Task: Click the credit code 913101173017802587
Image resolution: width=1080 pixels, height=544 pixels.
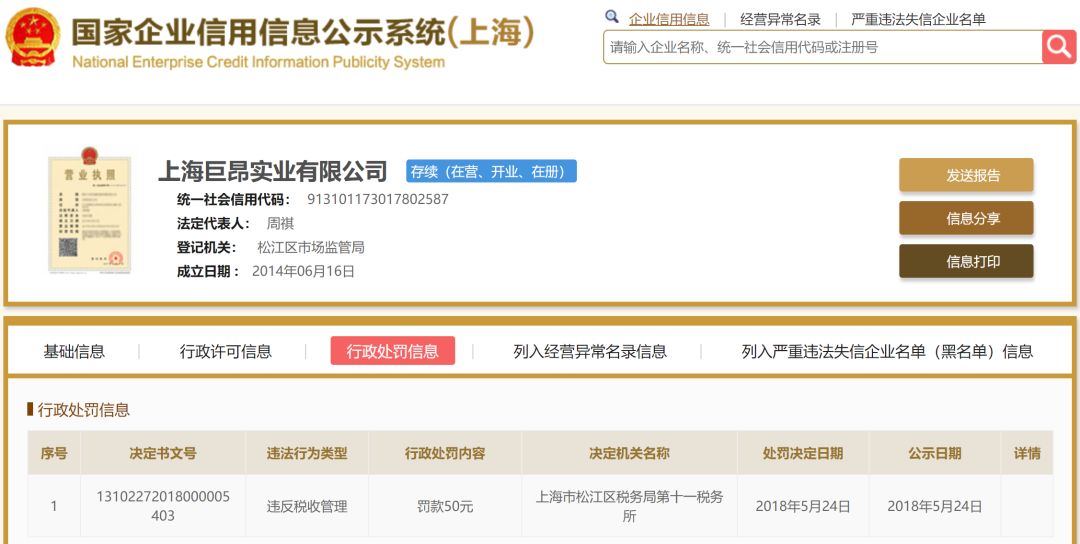Action: (377, 200)
